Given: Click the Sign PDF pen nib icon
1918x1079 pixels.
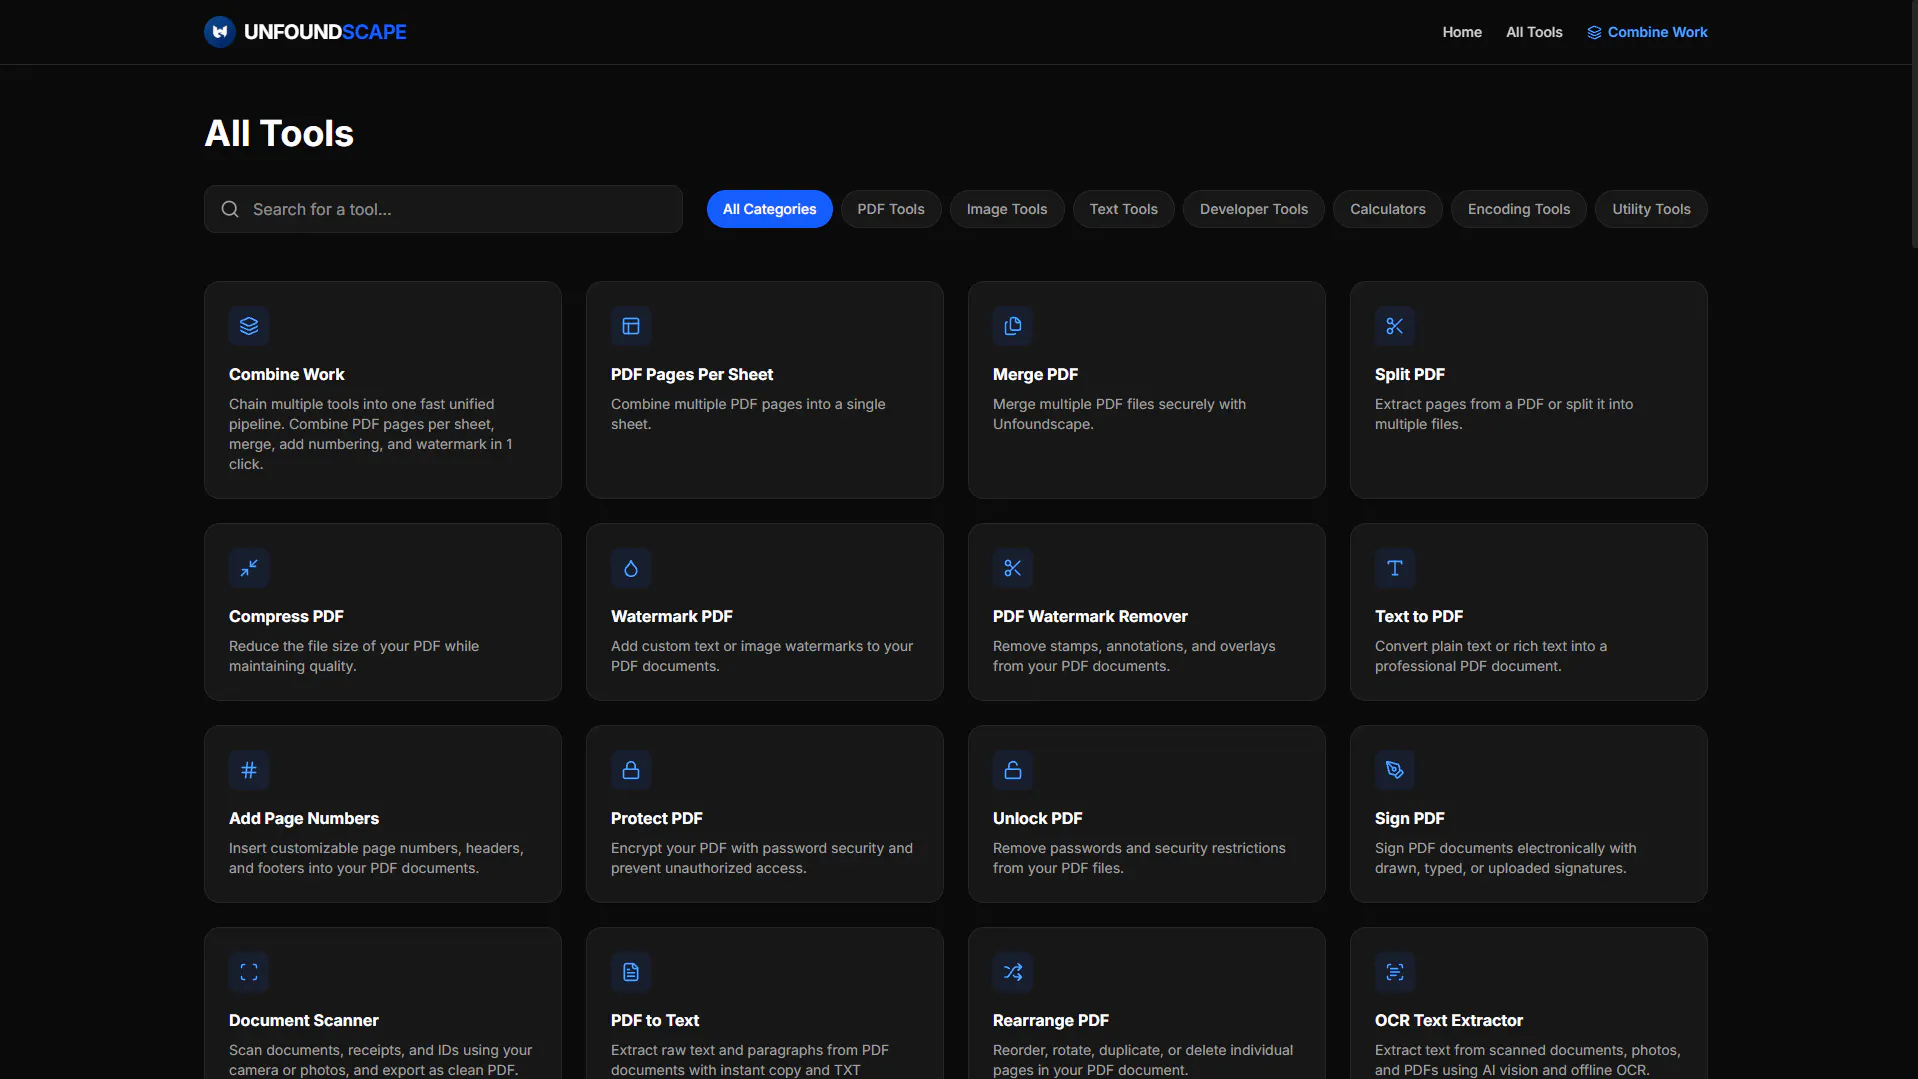Looking at the screenshot, I should point(1395,770).
